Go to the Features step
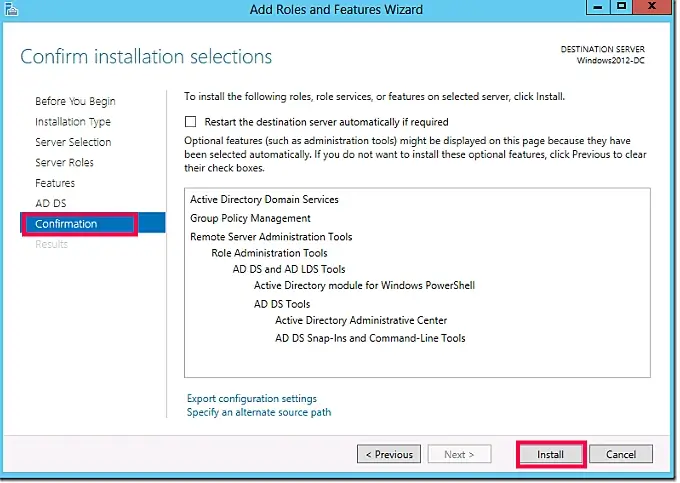Screen dimensions: 680x483 [x=55, y=183]
